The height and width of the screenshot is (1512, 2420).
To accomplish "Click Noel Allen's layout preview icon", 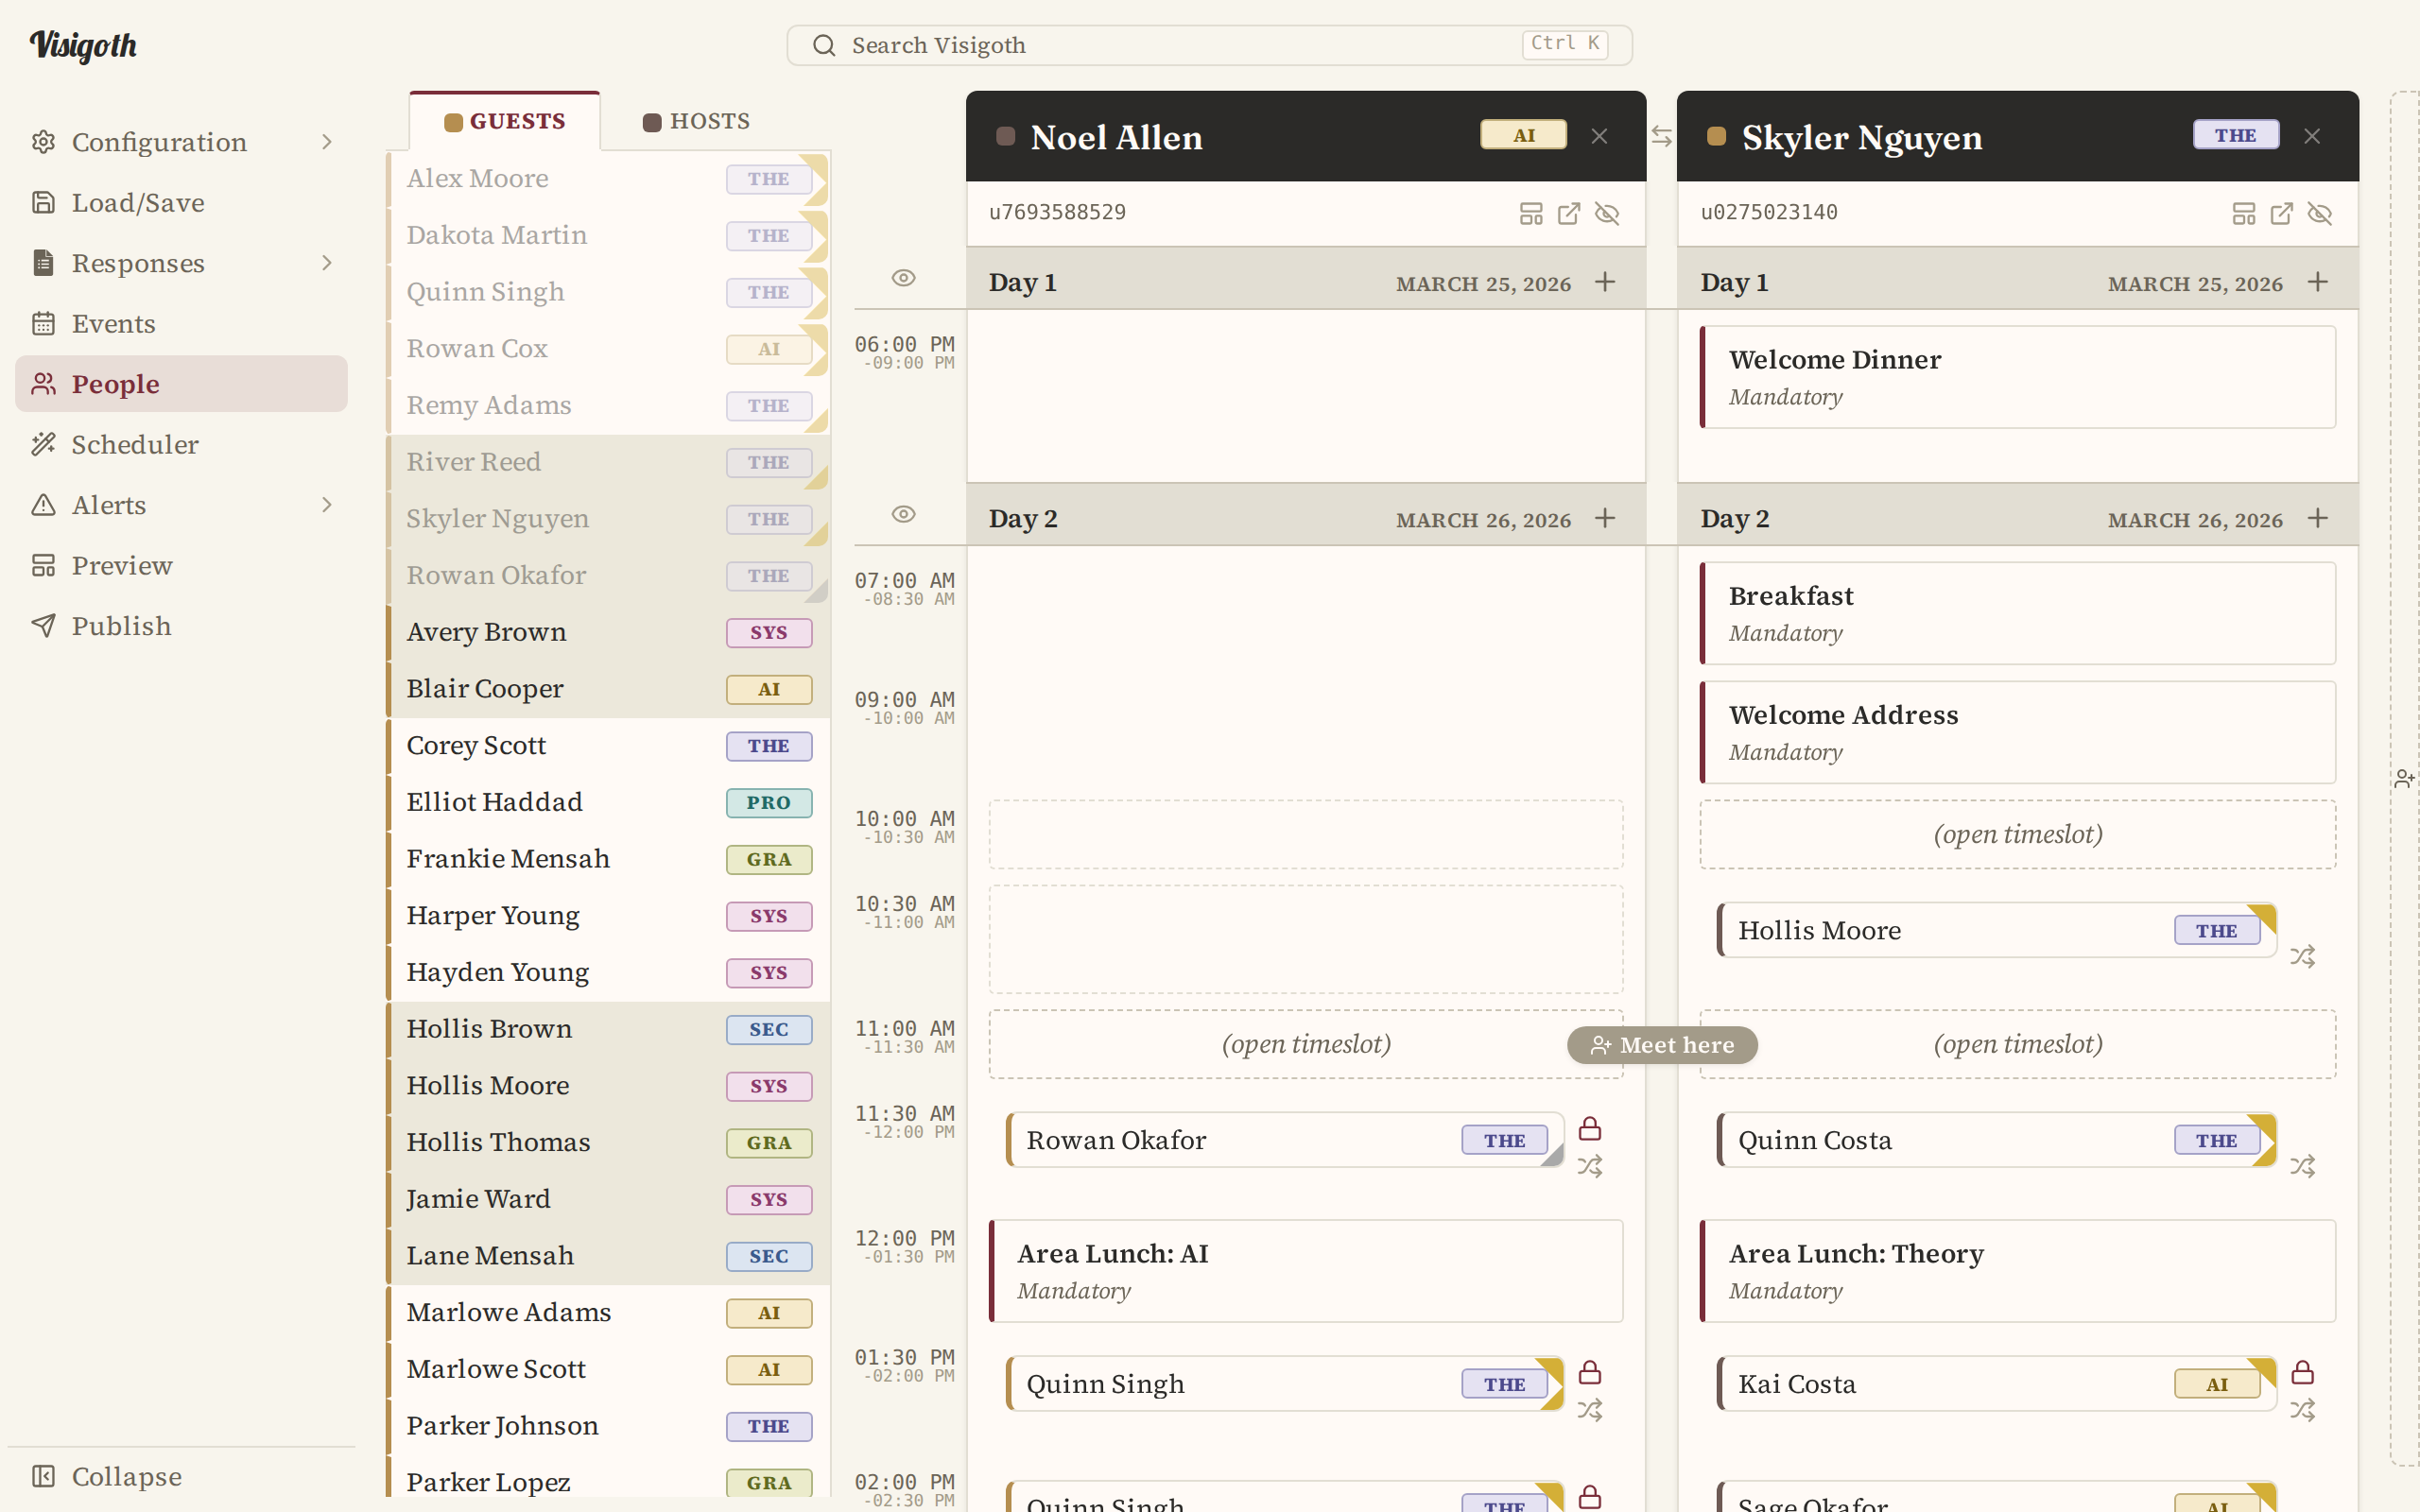I will (1531, 213).
